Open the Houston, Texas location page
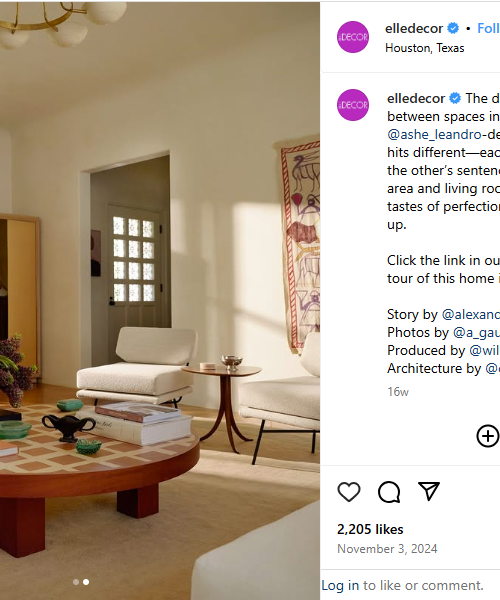500x600 pixels. 425,48
